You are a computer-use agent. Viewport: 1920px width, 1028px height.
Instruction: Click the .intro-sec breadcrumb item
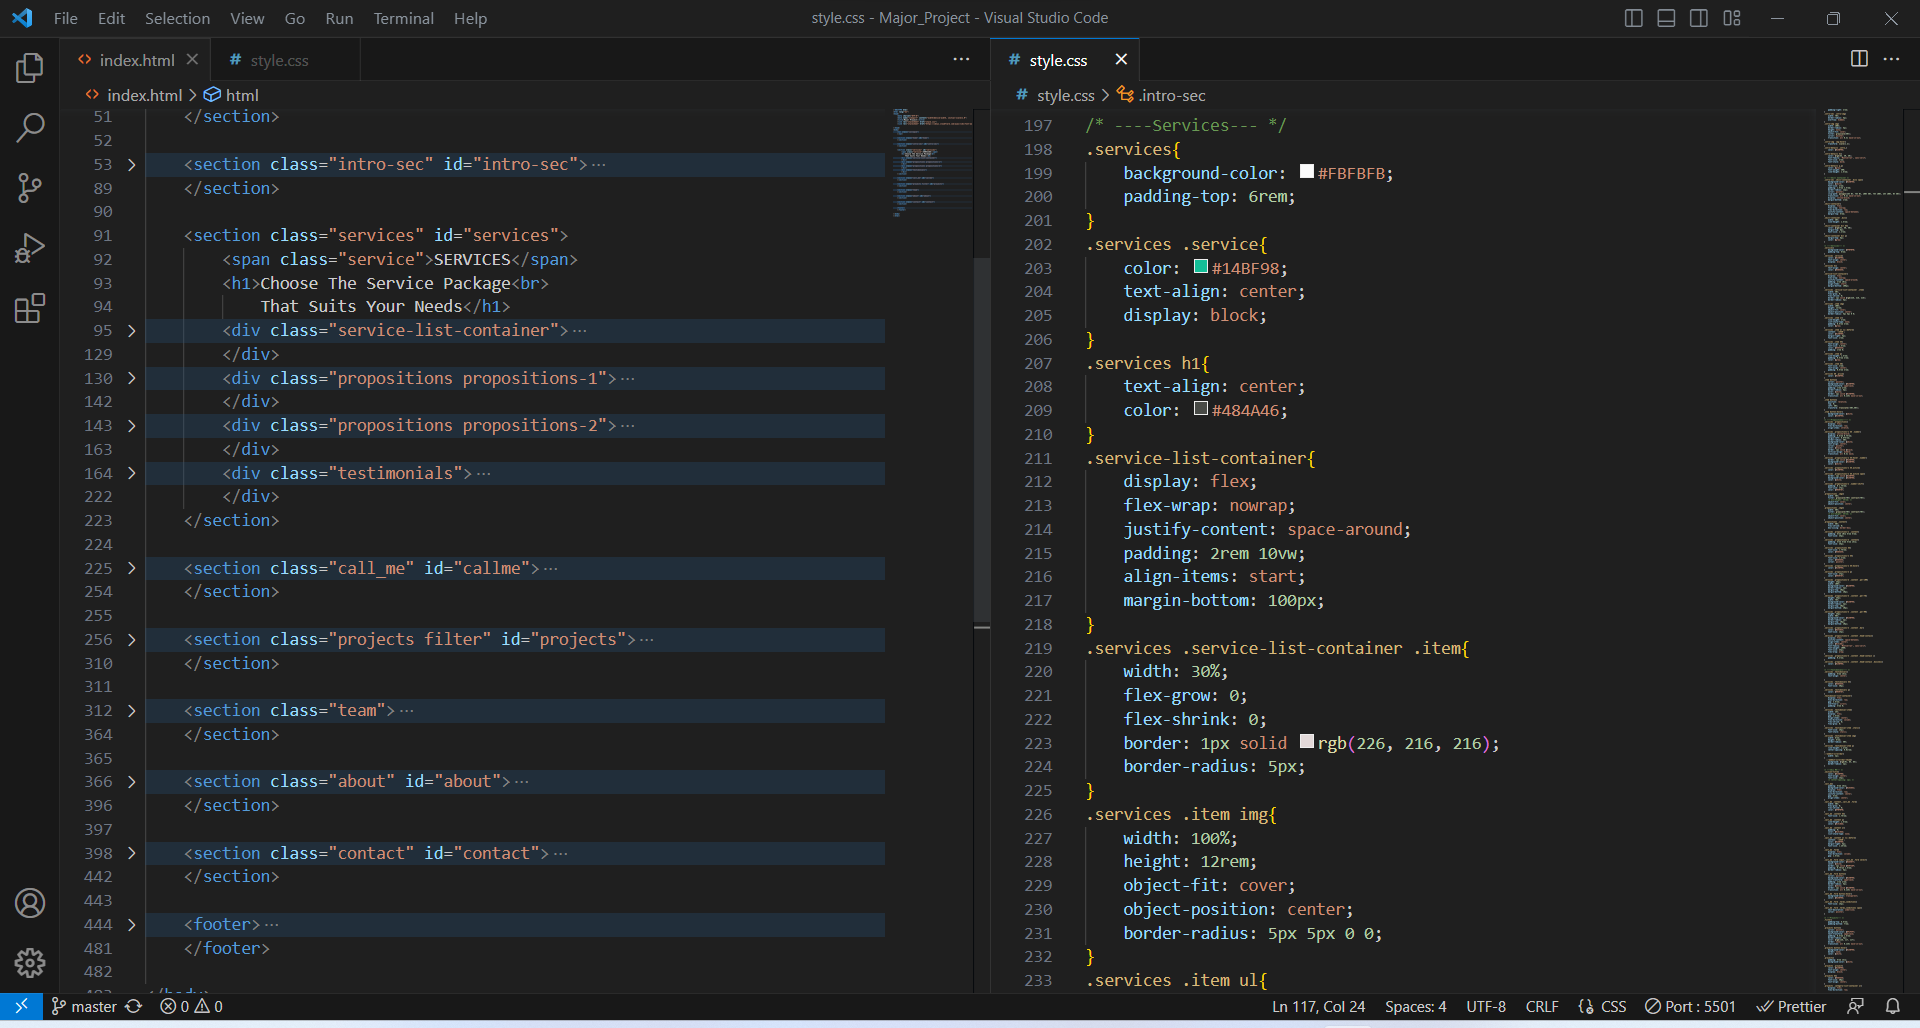[x=1172, y=95]
